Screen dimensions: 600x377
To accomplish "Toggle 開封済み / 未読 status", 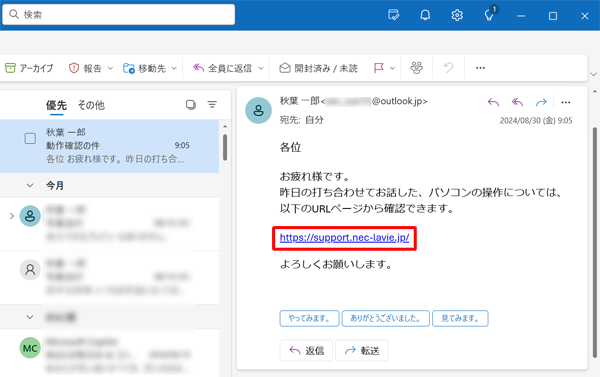I will (x=318, y=68).
